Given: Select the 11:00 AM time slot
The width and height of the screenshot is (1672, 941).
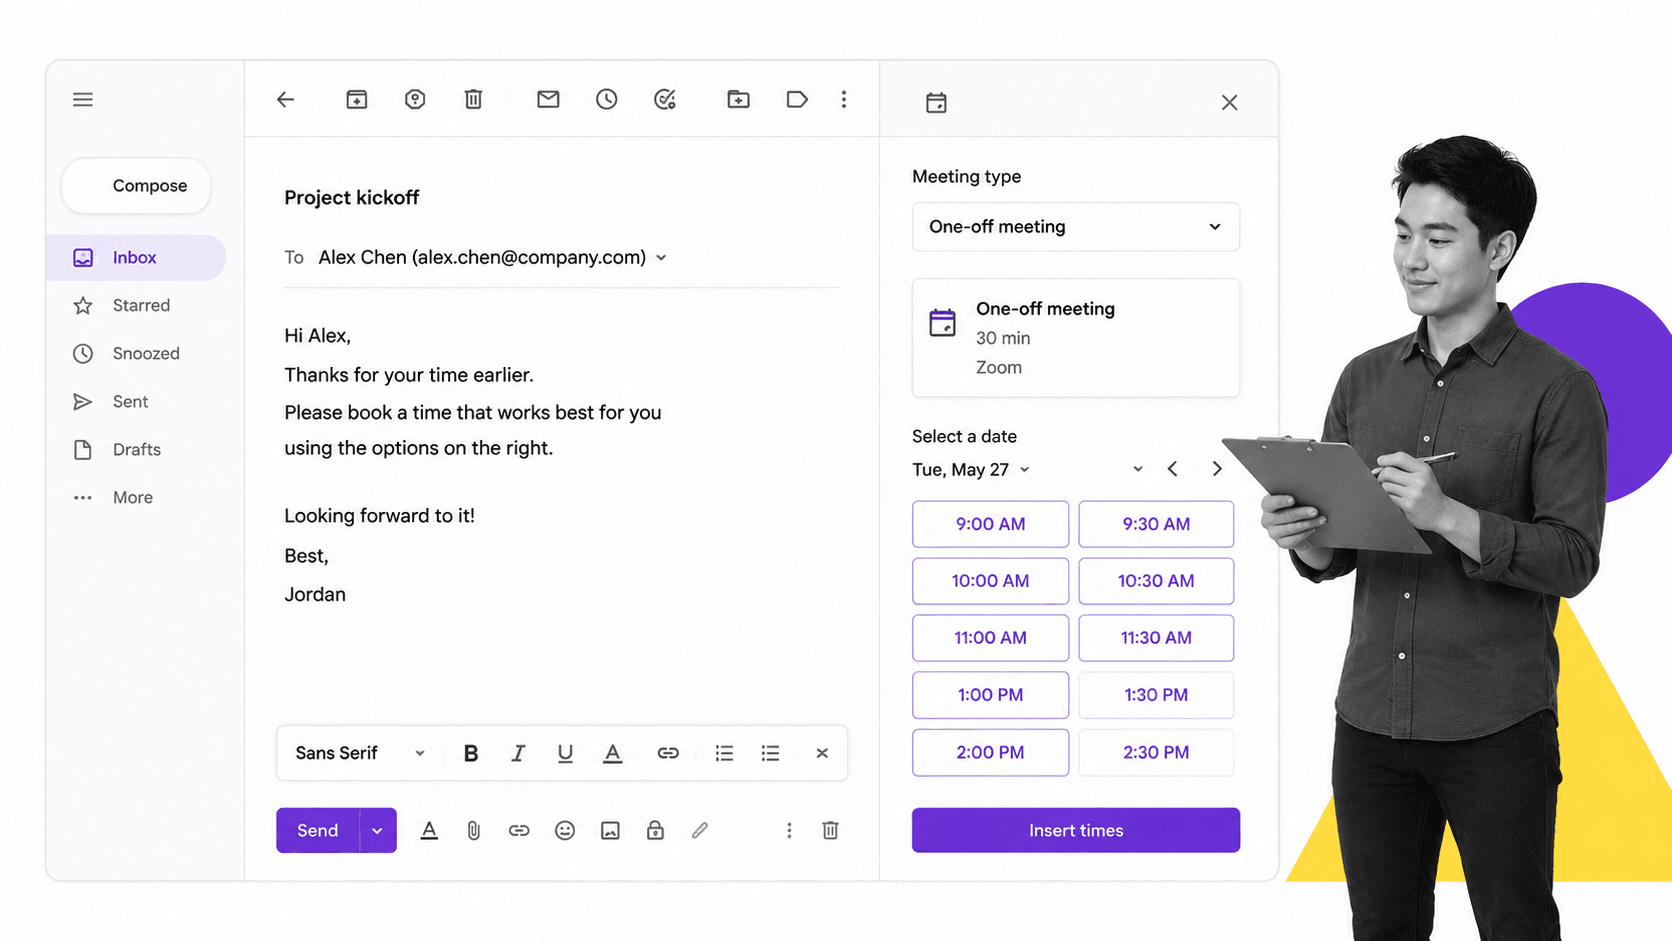Looking at the screenshot, I should [990, 638].
